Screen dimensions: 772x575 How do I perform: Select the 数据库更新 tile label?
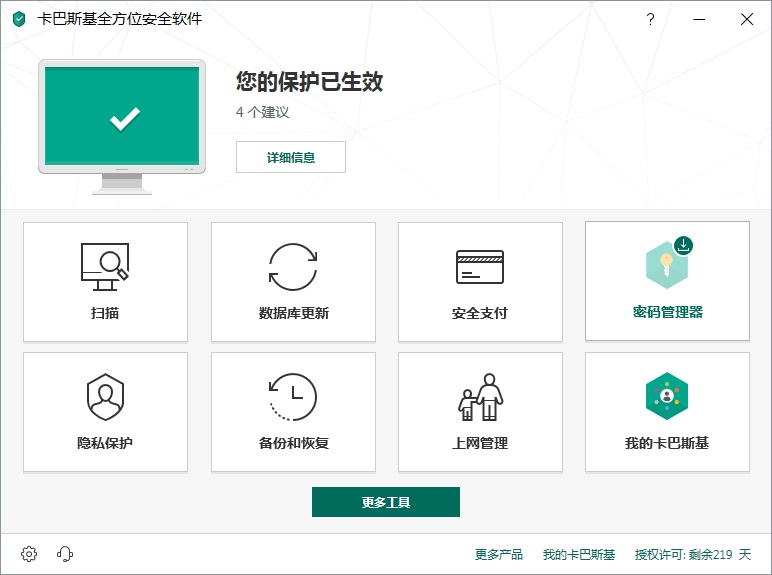[x=293, y=313]
